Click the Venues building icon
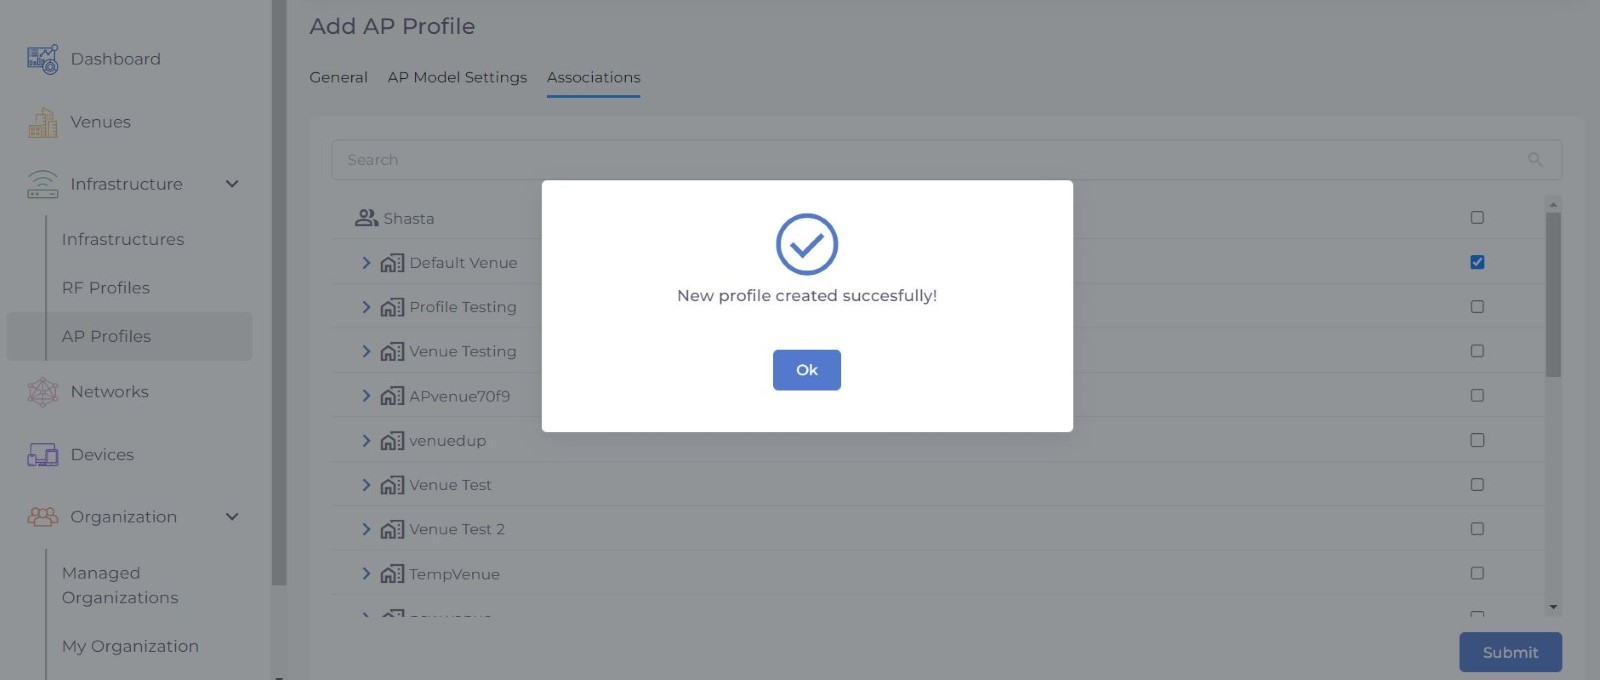Viewport: 1600px width, 680px height. (x=42, y=123)
